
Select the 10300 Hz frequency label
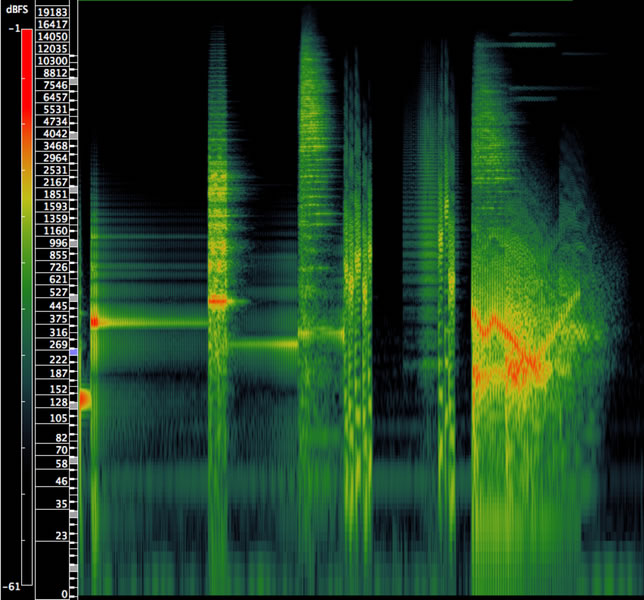(x=51, y=61)
